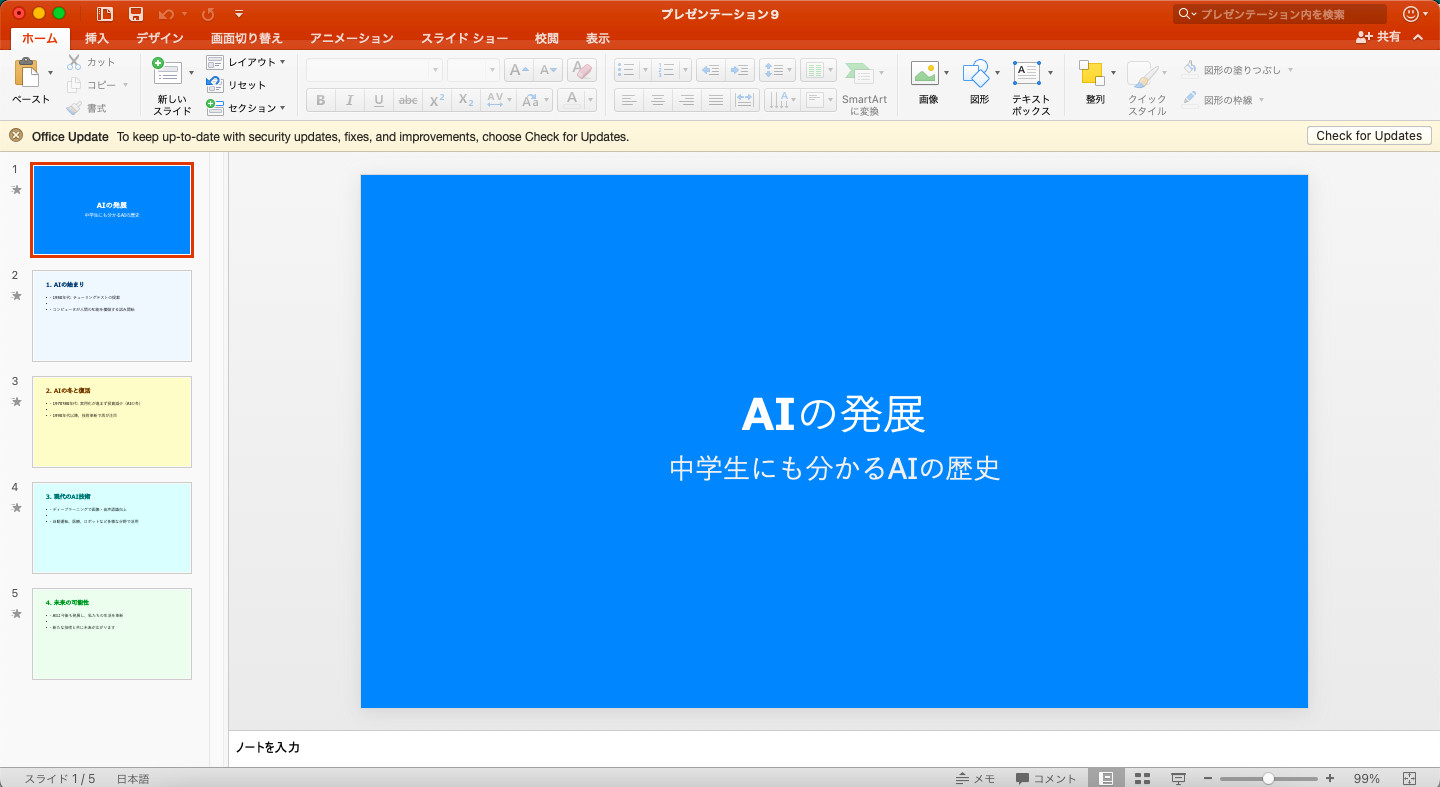Open the 整列 arrange icon
The width and height of the screenshot is (1440, 787).
pos(1091,72)
